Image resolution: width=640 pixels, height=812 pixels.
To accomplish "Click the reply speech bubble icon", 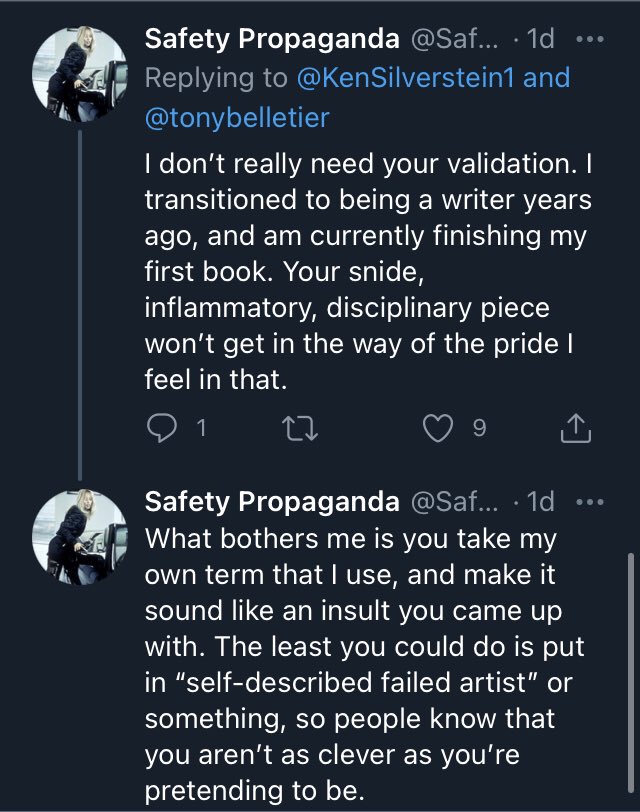I will [x=161, y=429].
